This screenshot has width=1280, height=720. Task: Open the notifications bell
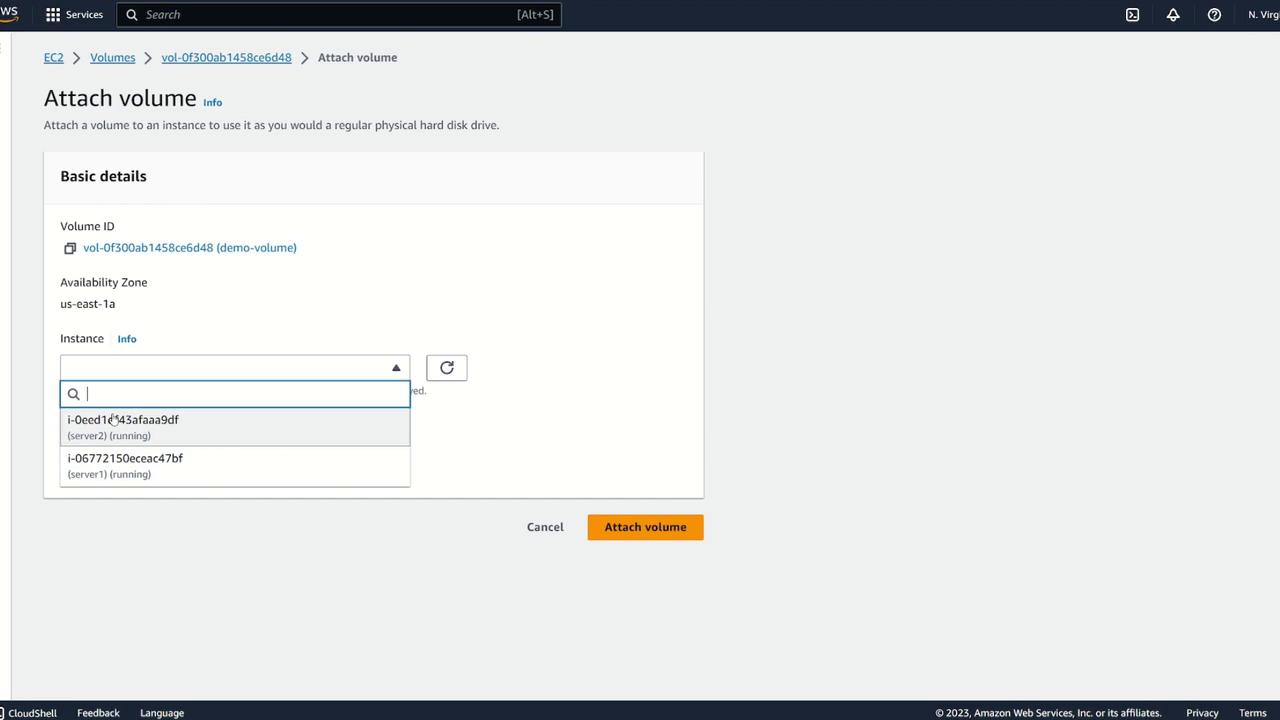[1173, 15]
